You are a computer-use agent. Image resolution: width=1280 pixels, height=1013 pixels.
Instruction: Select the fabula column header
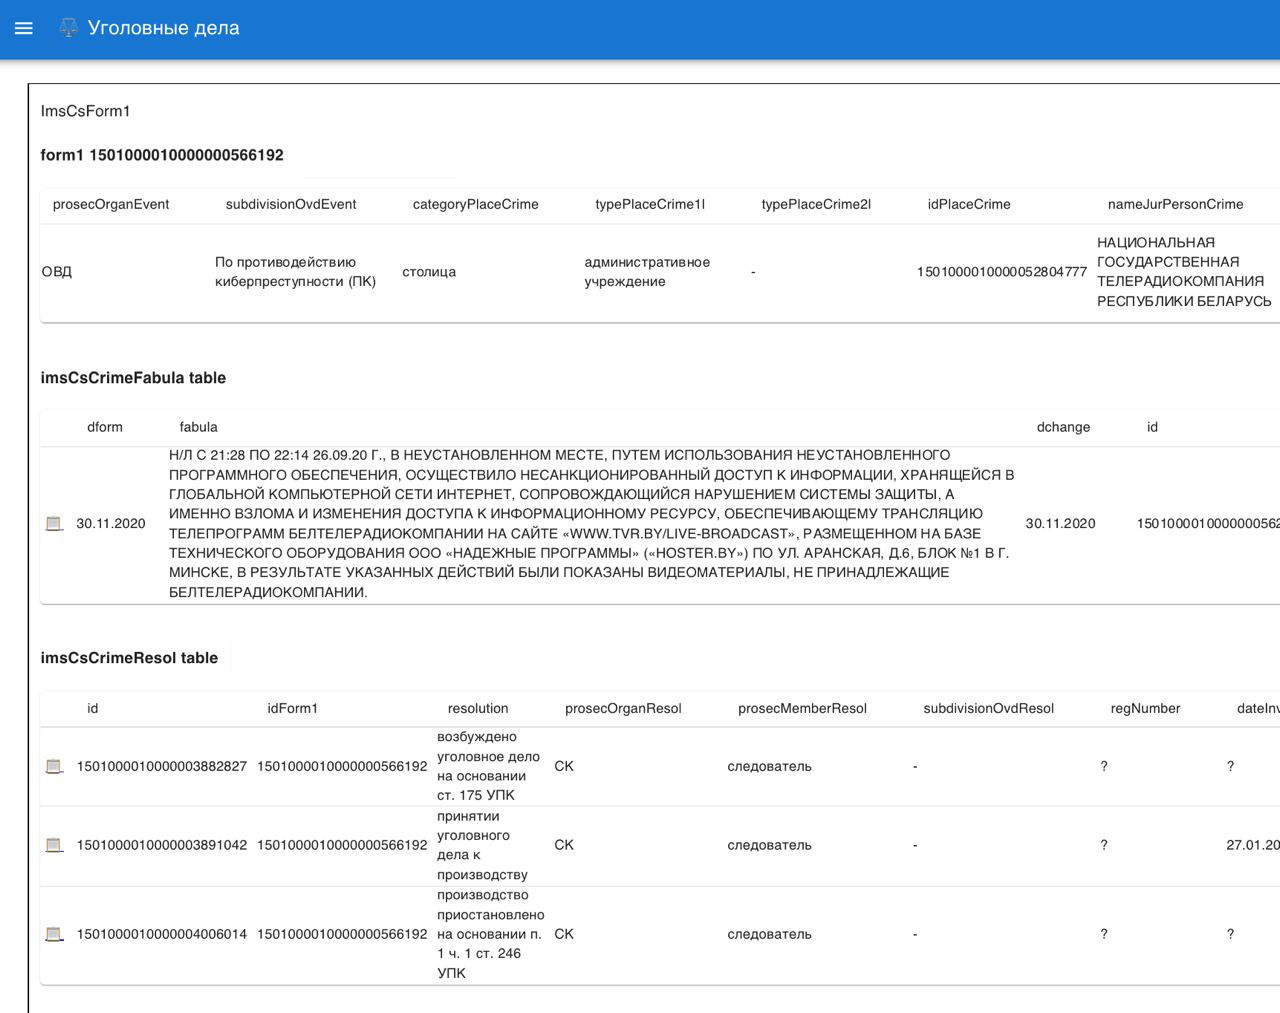pyautogui.click(x=198, y=427)
